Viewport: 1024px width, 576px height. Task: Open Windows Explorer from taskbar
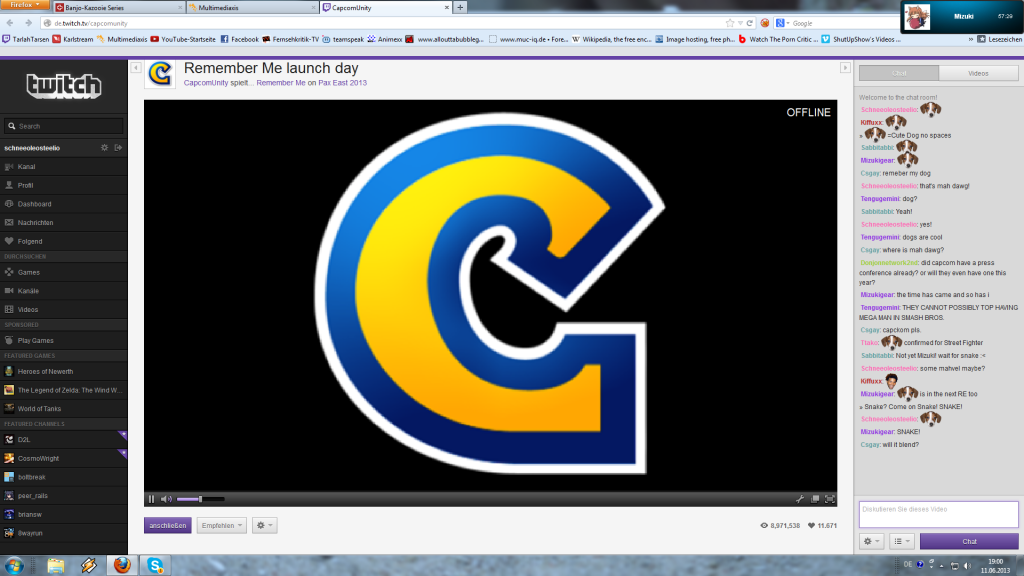56,565
